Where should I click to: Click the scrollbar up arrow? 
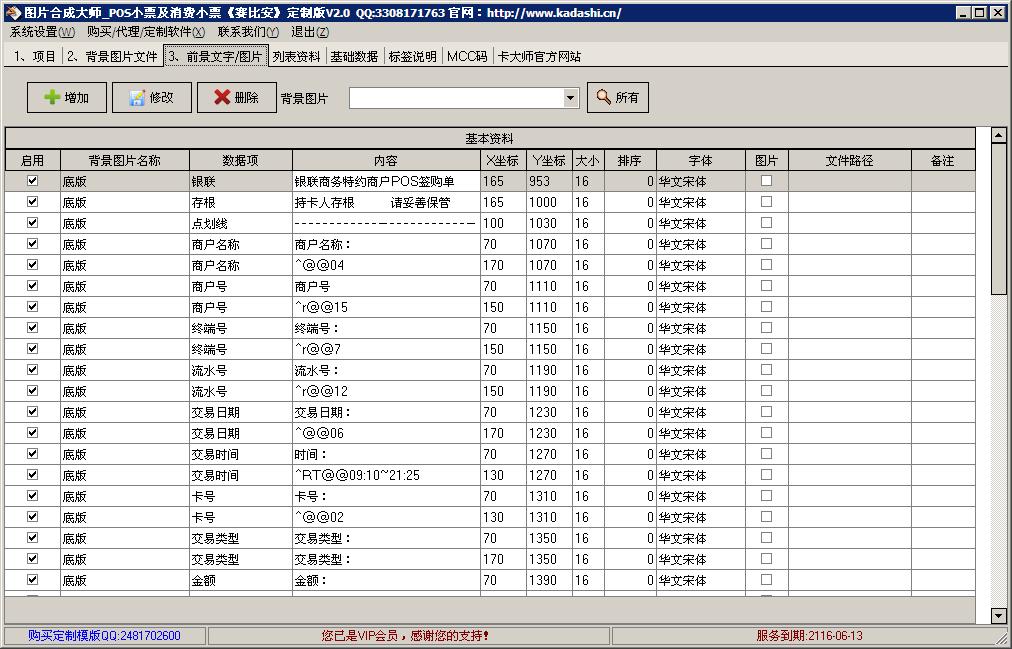point(998,135)
